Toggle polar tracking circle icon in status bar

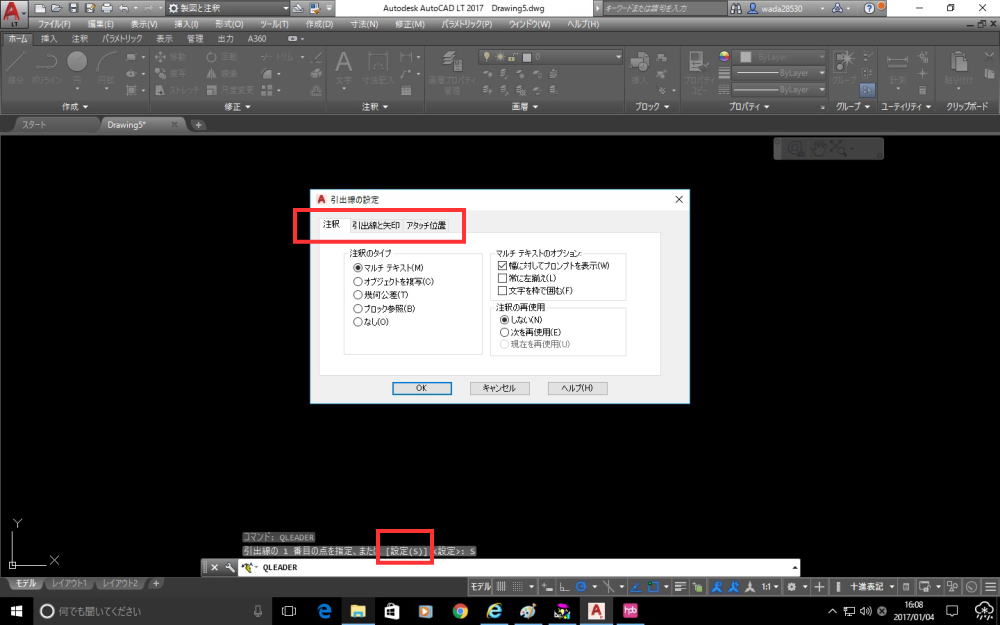[581, 586]
